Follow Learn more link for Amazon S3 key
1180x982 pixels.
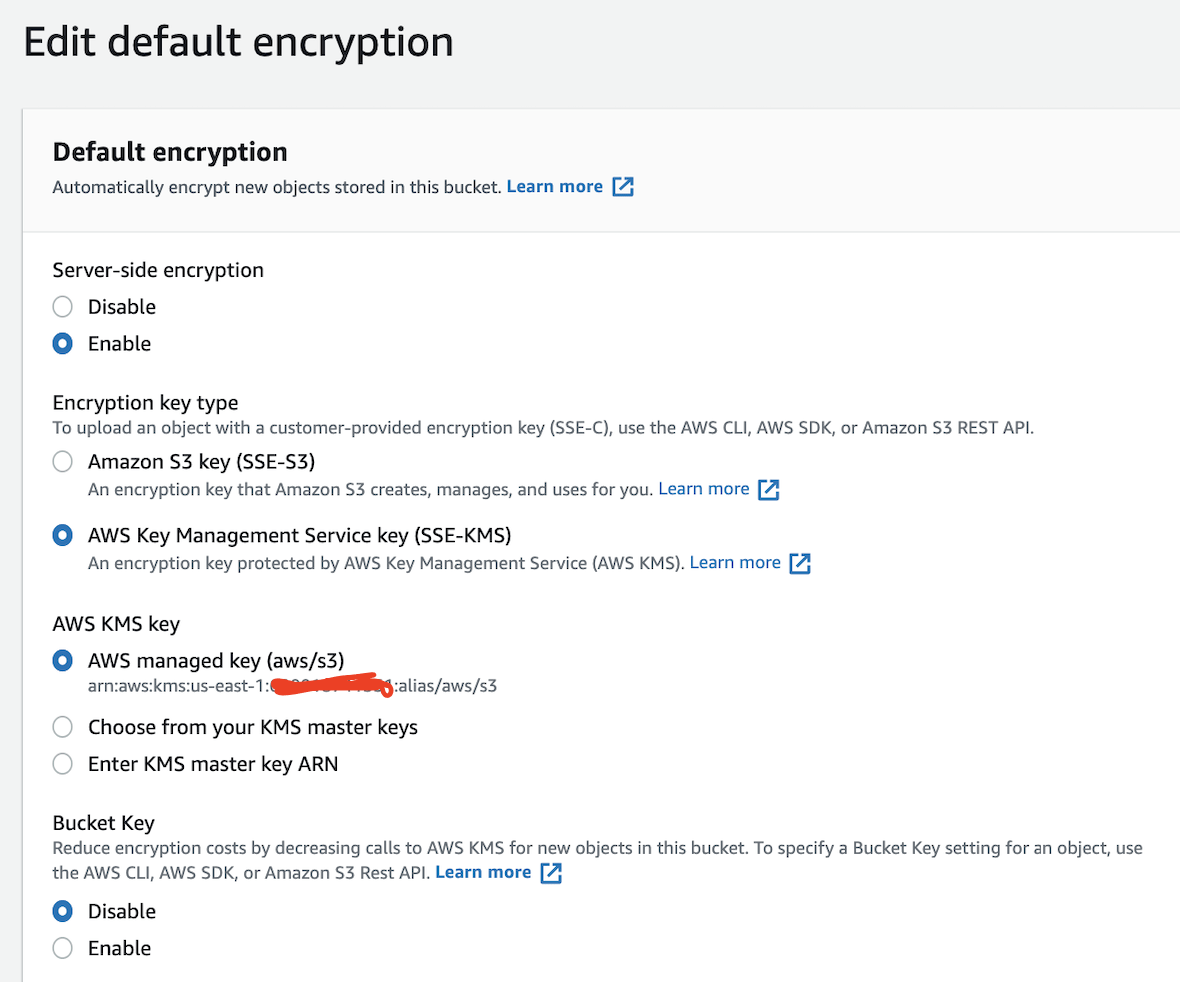point(703,489)
